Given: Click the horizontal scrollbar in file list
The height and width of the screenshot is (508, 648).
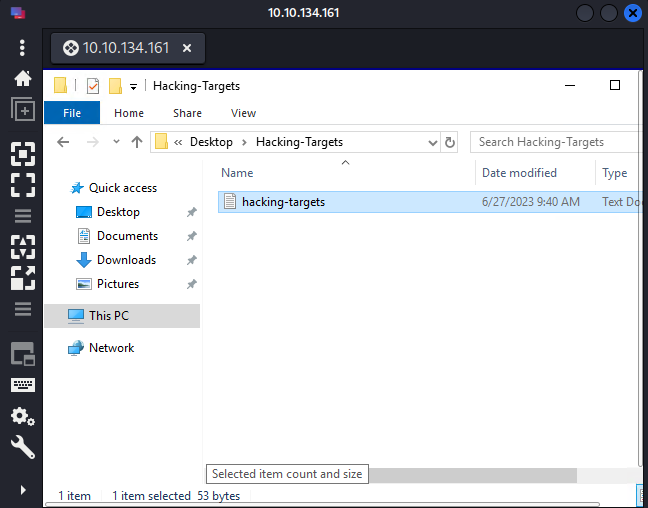Looking at the screenshot, I should click(473, 475).
